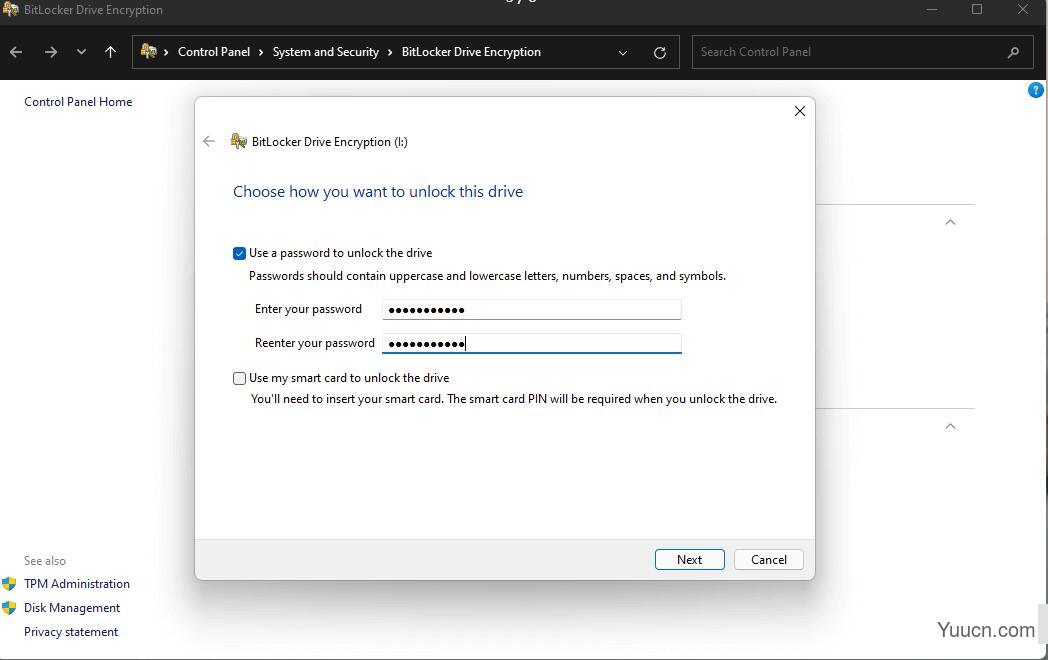Viewport: 1048px width, 660px height.
Task: Enable Use my smart card to unlock
Action: coord(239,378)
